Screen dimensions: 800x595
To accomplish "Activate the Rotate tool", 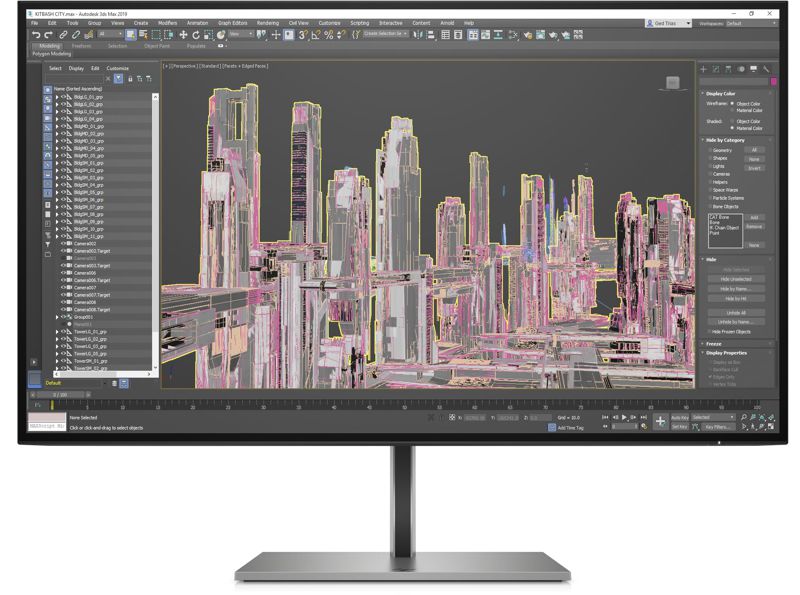I will point(195,35).
